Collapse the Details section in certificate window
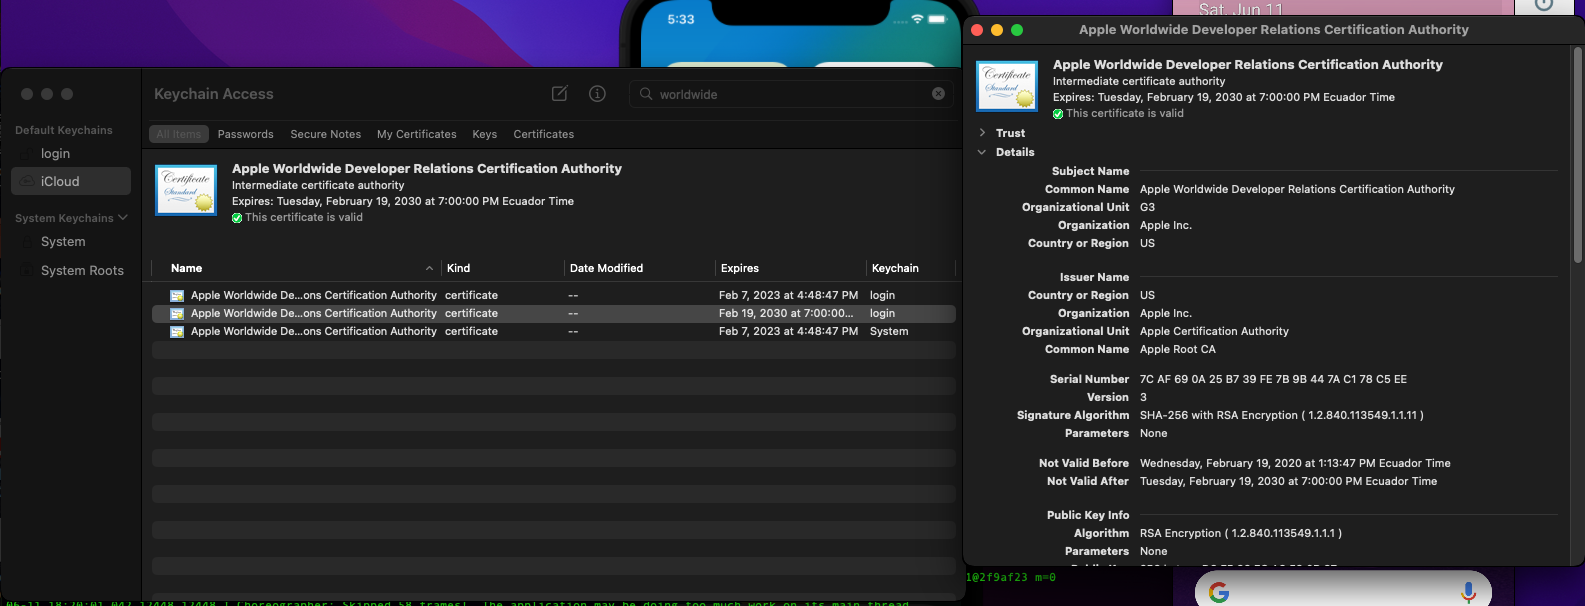This screenshot has width=1585, height=606. click(x=982, y=152)
